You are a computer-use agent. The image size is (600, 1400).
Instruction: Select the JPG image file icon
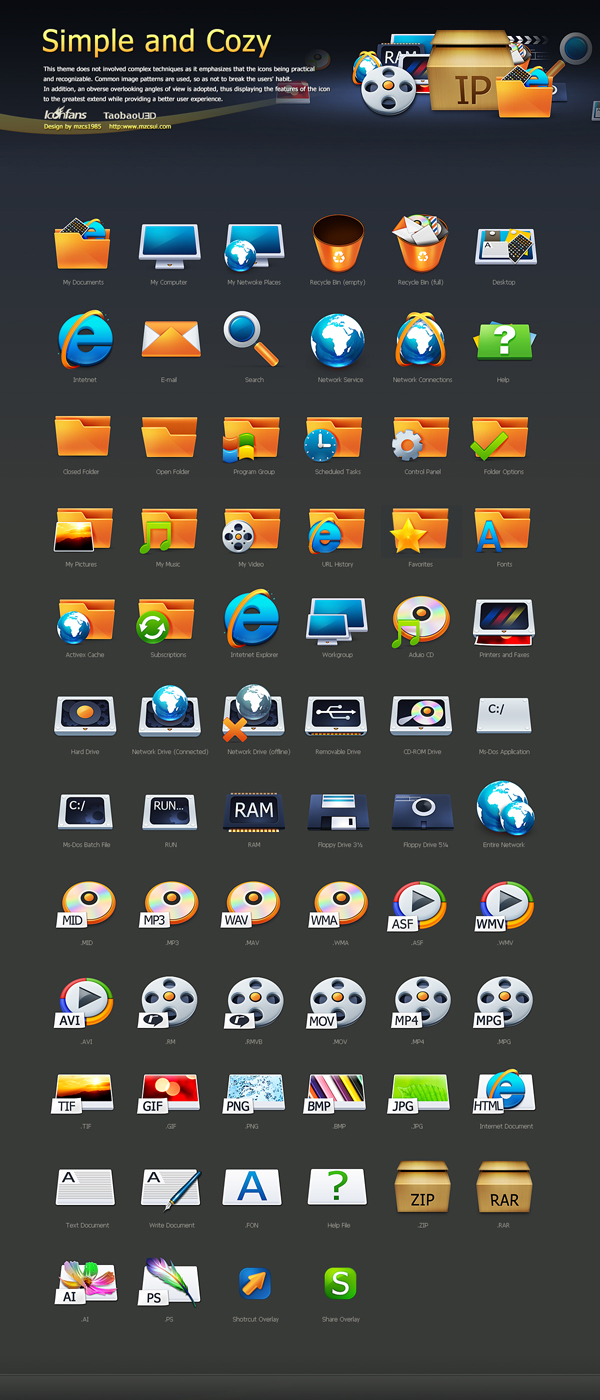(x=420, y=1095)
